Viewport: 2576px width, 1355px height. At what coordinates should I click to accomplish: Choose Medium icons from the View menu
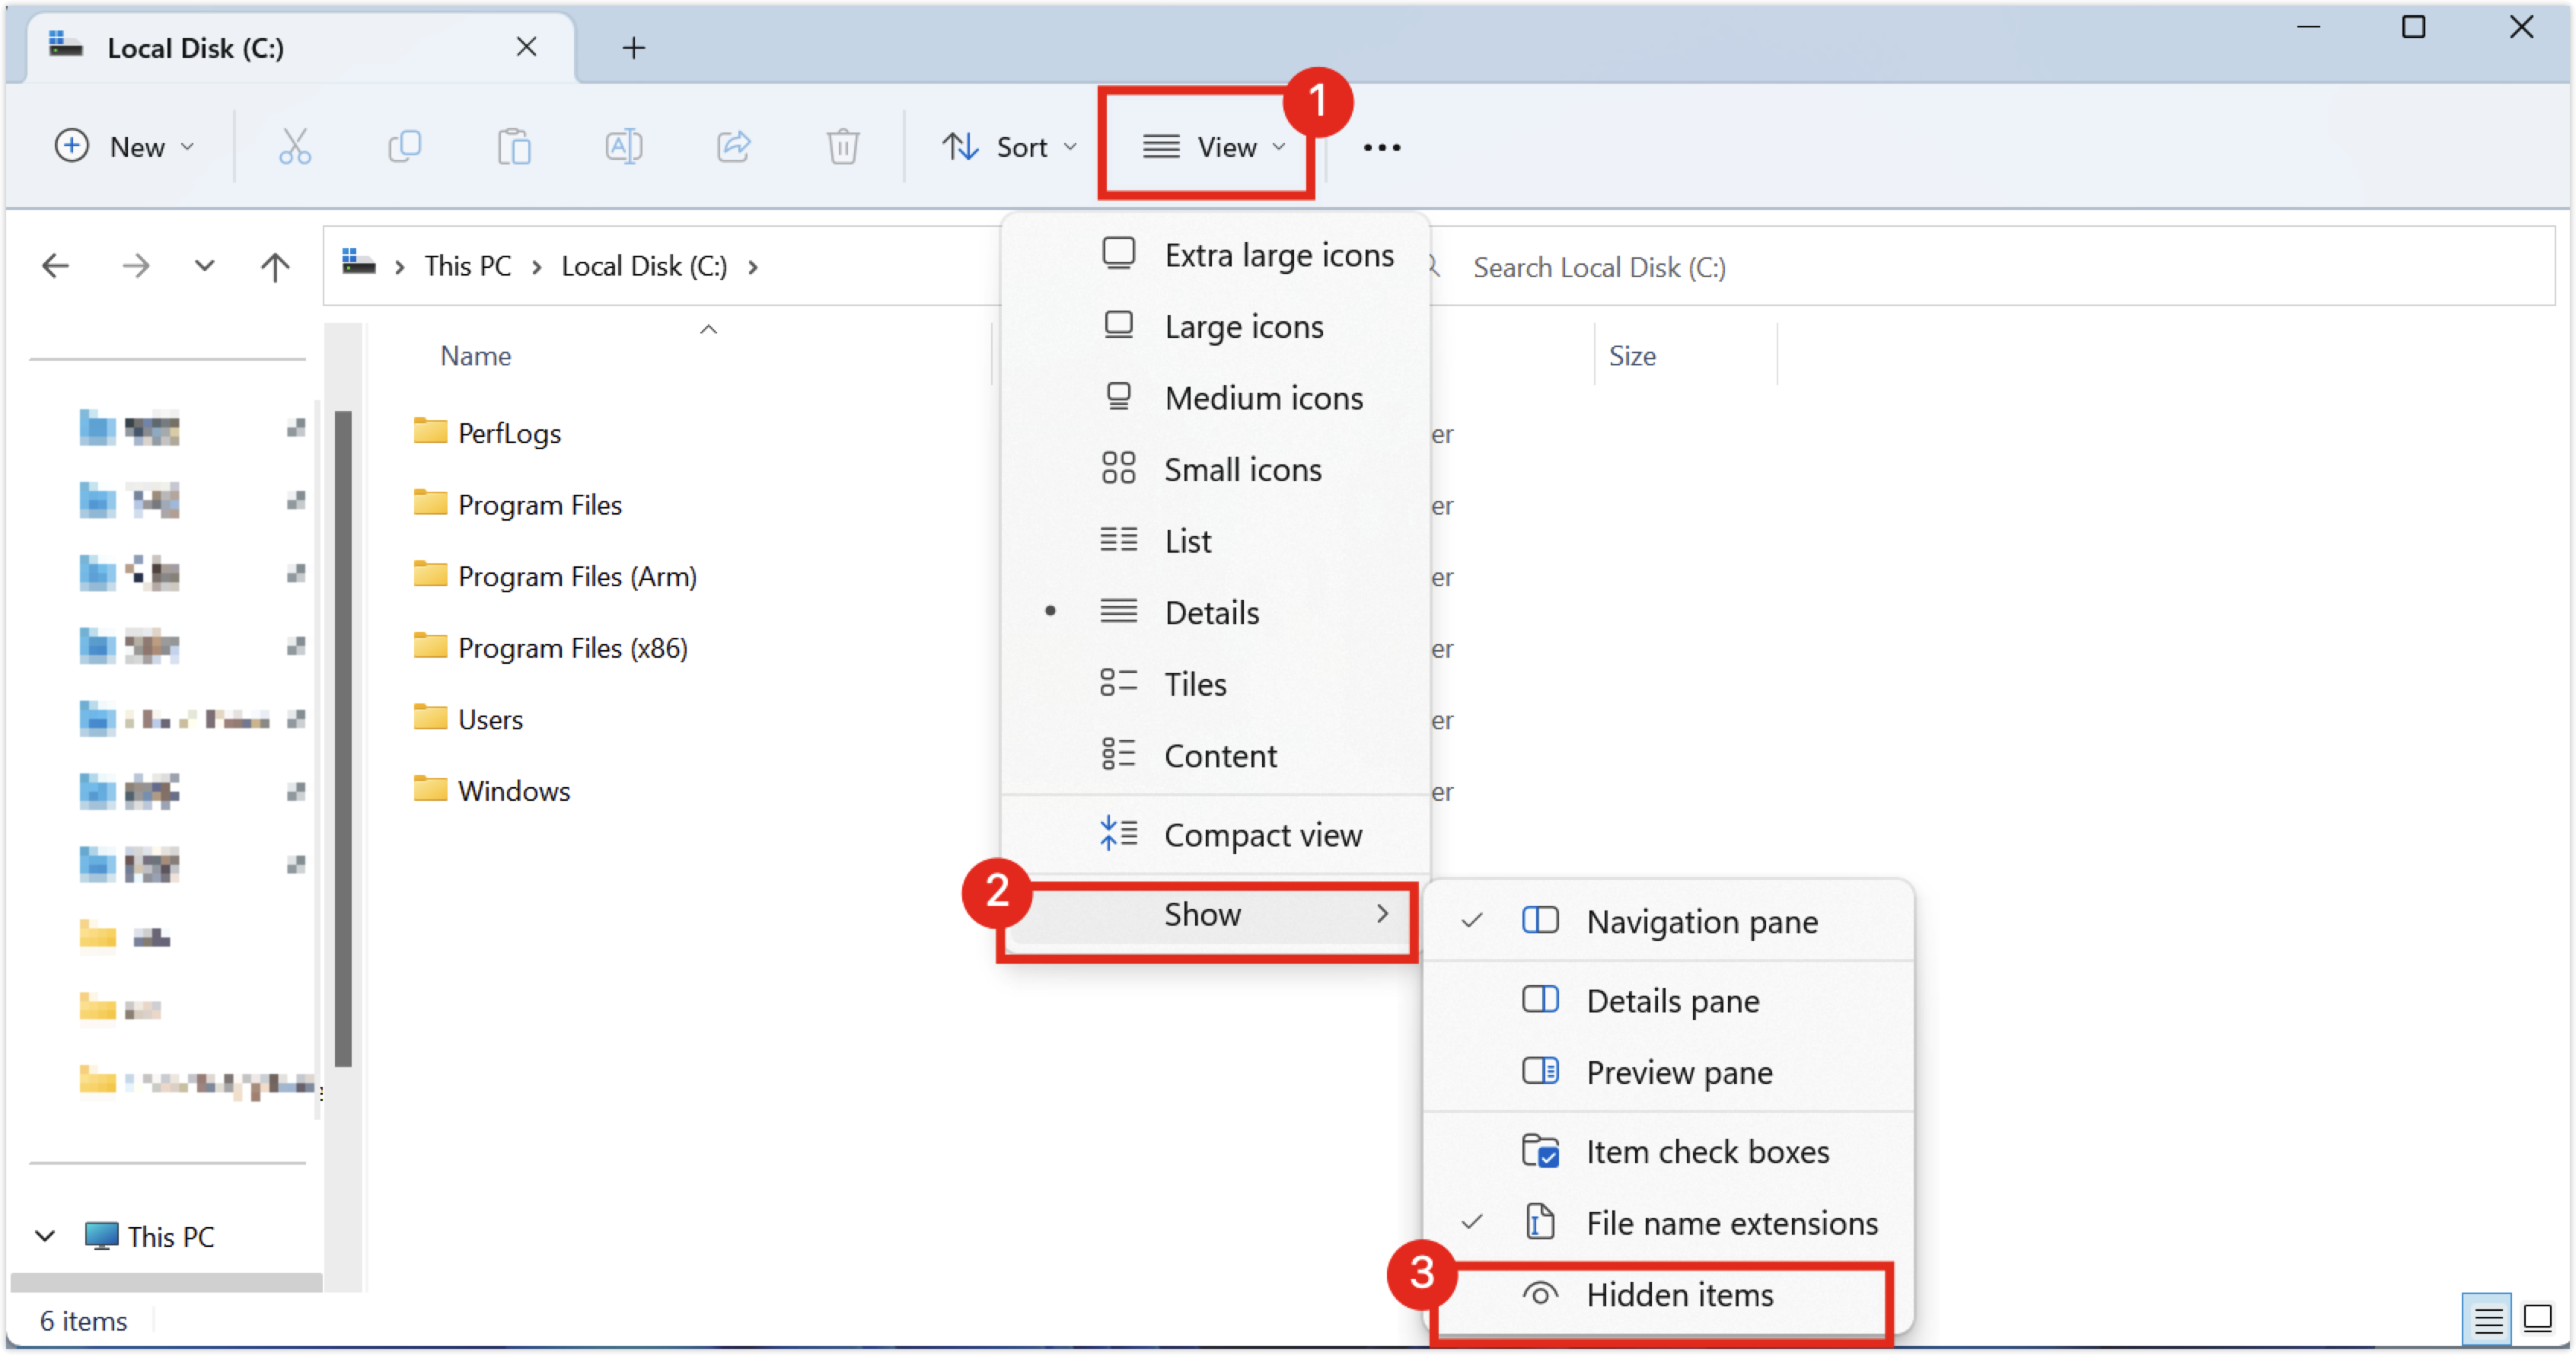[1262, 397]
